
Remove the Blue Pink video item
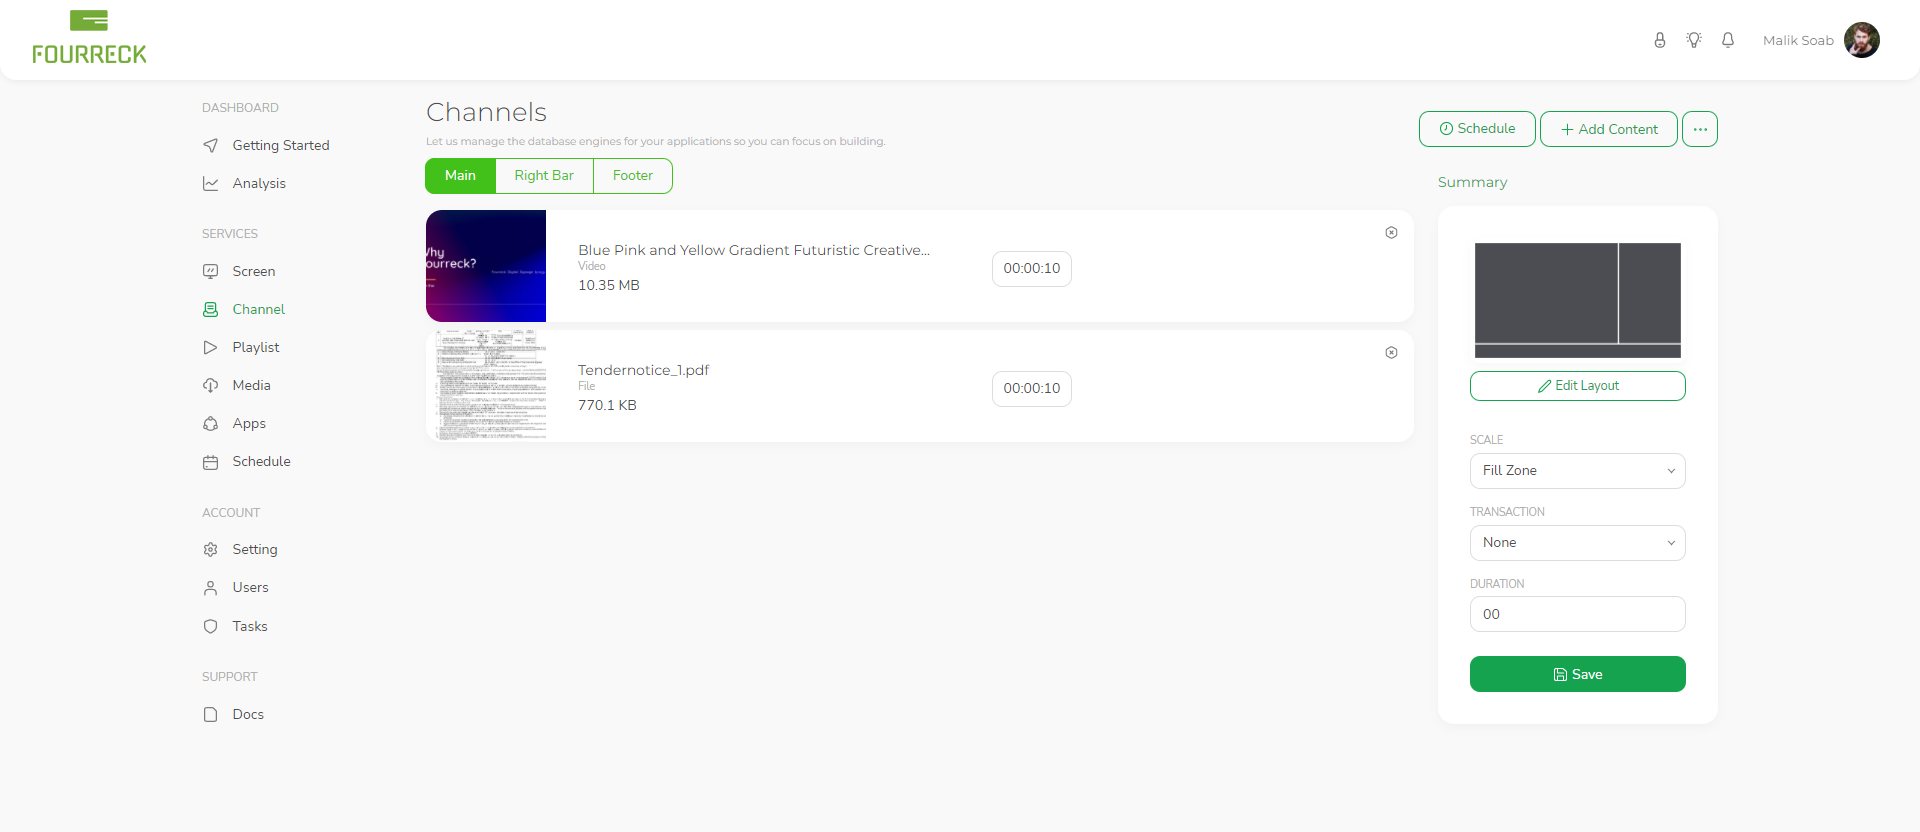(1391, 233)
